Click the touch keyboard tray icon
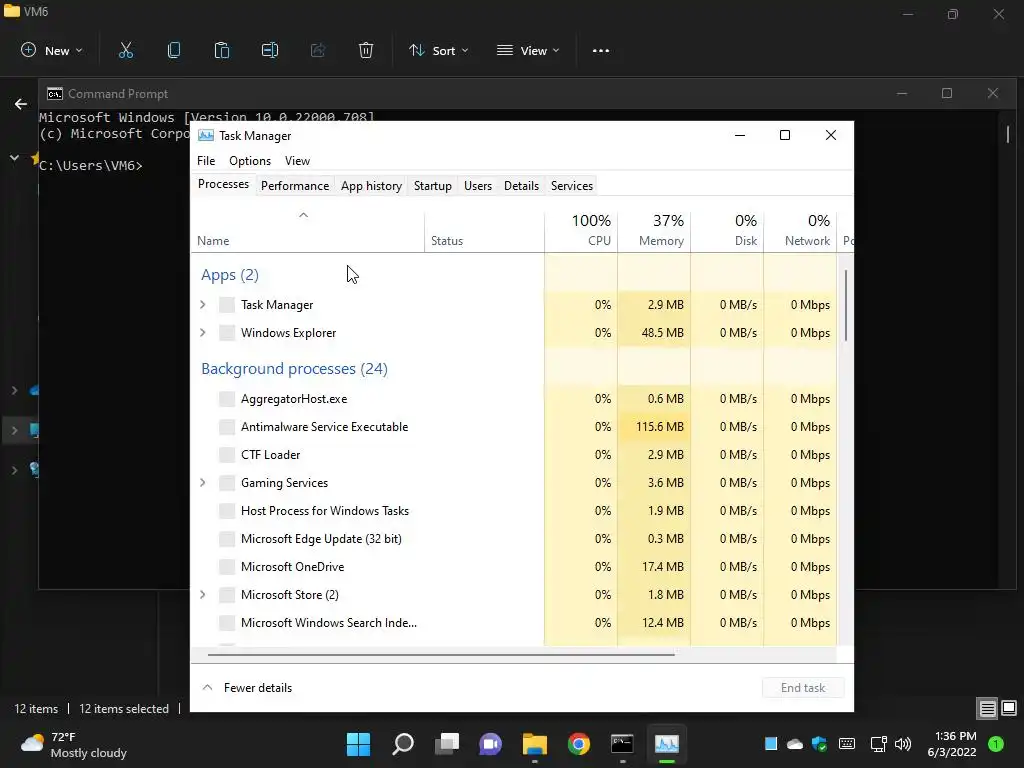The image size is (1024, 768). (x=847, y=744)
